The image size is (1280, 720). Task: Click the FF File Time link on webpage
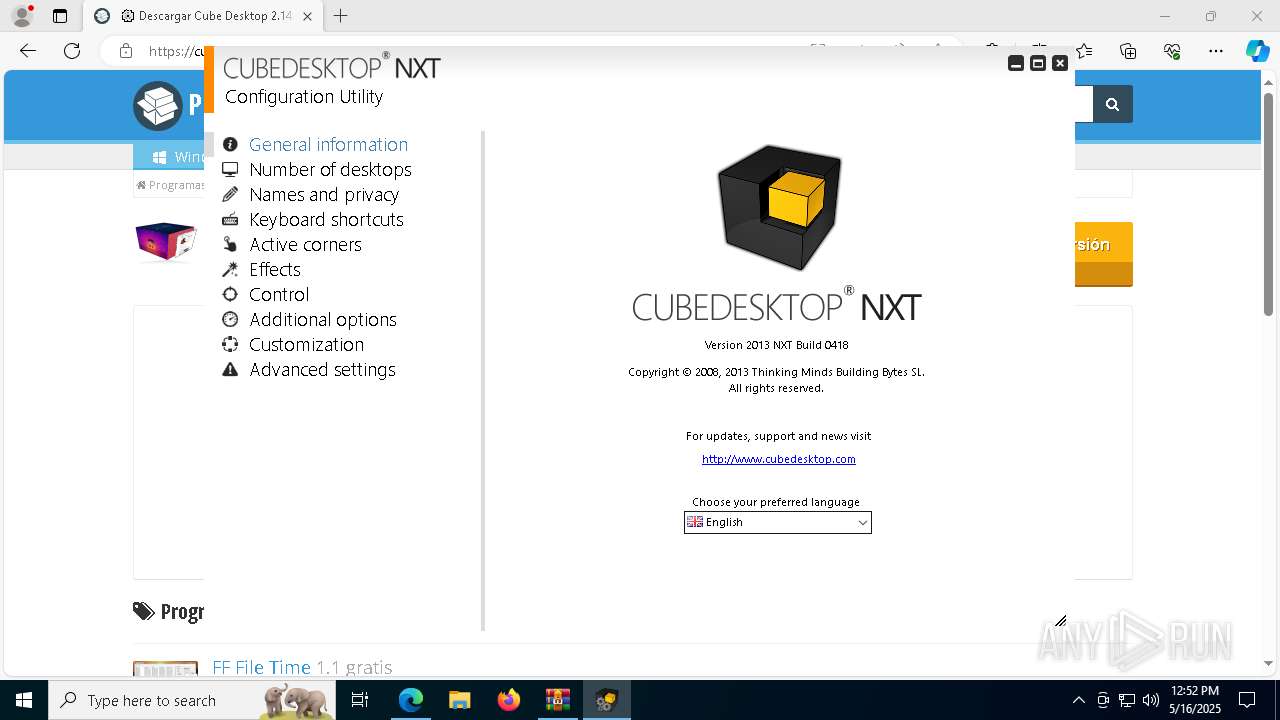pyautogui.click(x=261, y=667)
